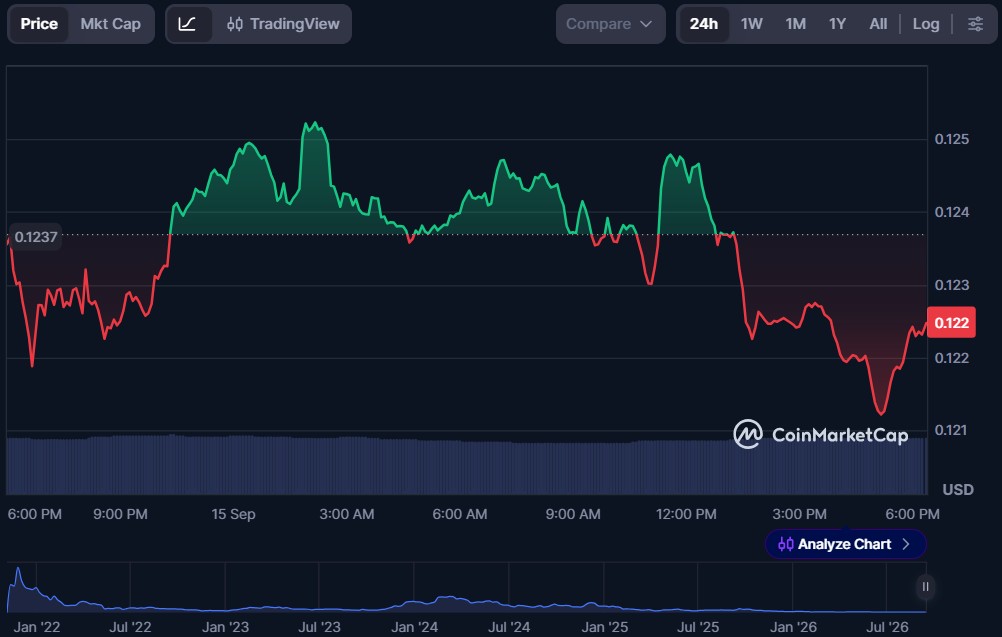Expand the Compare dropdown

[610, 24]
